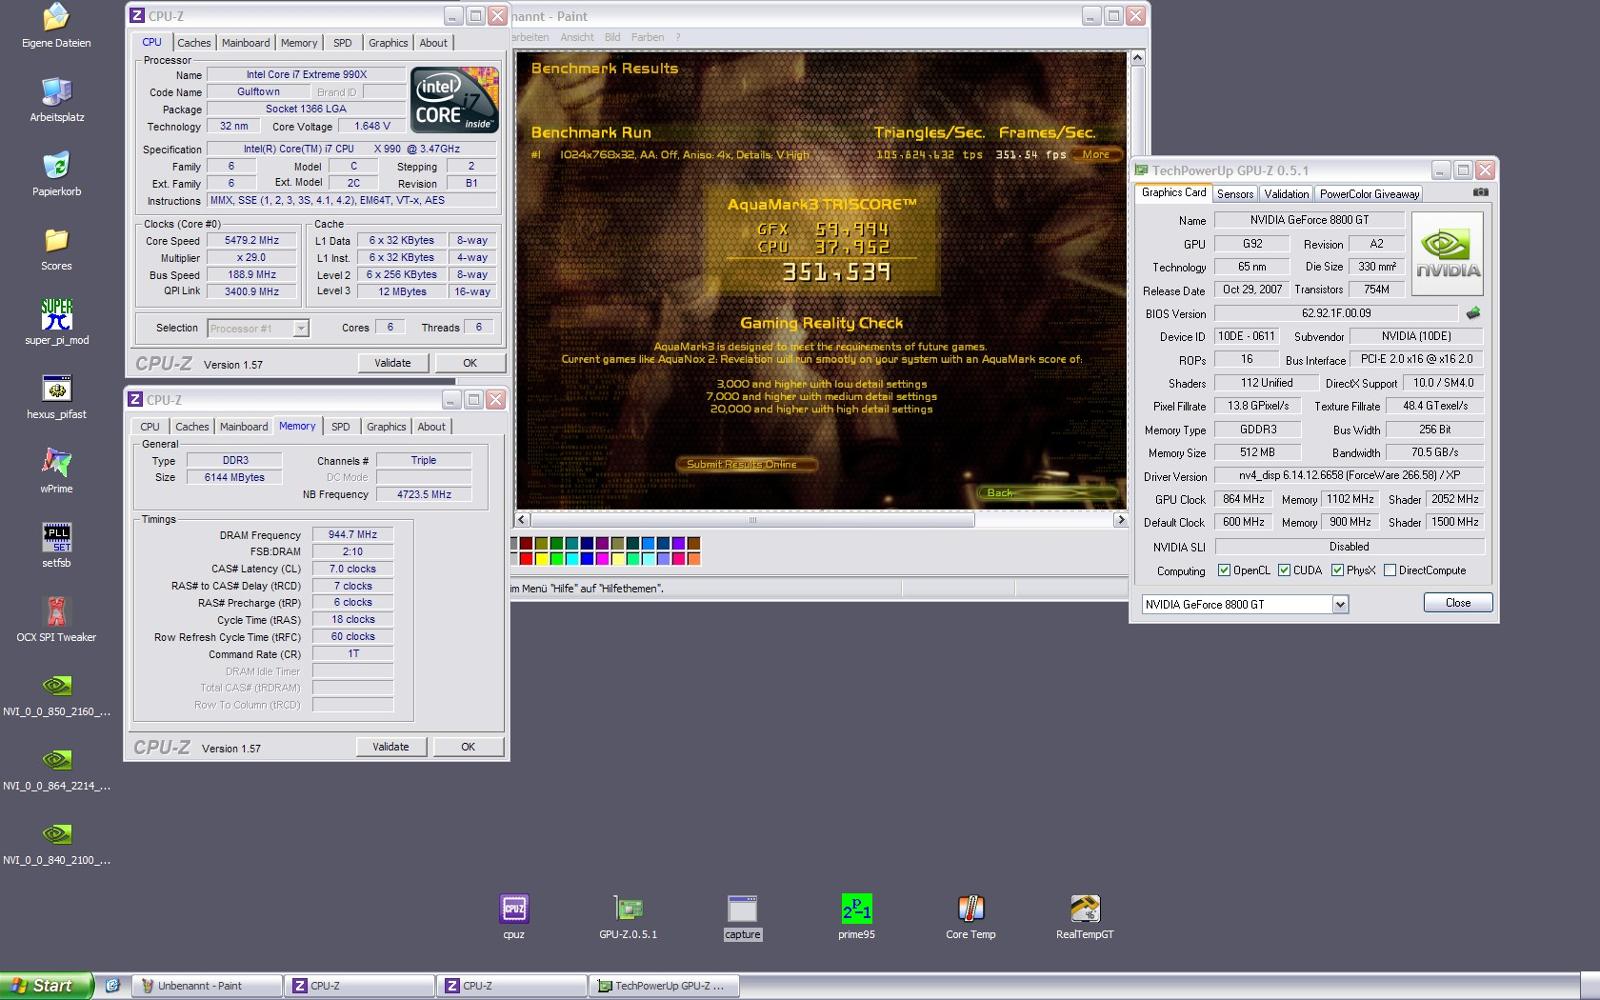1600x1000 pixels.
Task: Select the NVI_0_0_850_2160 desktop file
Action: pos(57,694)
